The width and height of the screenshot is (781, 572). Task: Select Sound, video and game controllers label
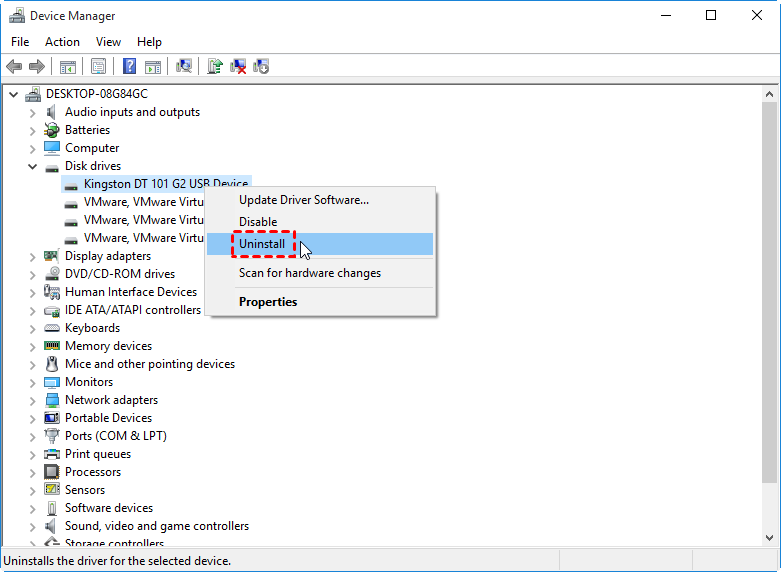click(x=157, y=526)
